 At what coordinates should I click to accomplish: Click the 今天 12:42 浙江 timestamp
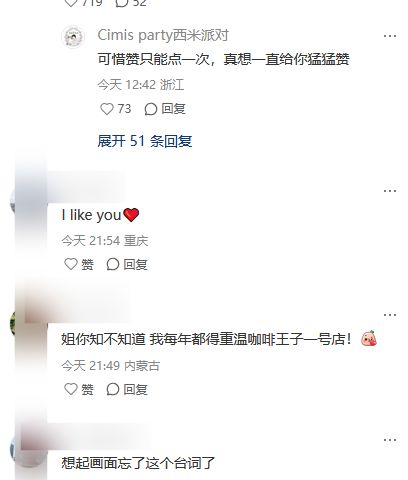coord(141,85)
